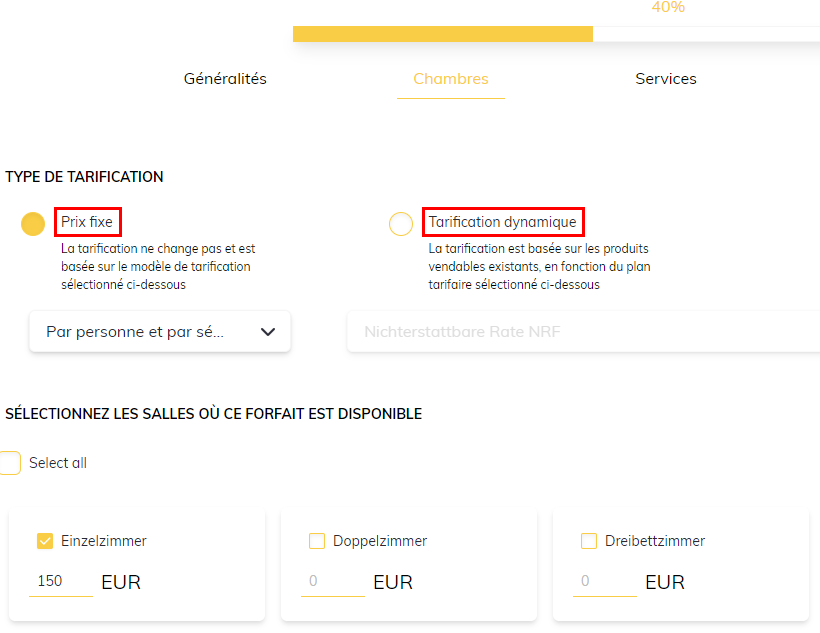Choose the Tarification dynamique radio button
This screenshot has height=633, width=820.
401,224
